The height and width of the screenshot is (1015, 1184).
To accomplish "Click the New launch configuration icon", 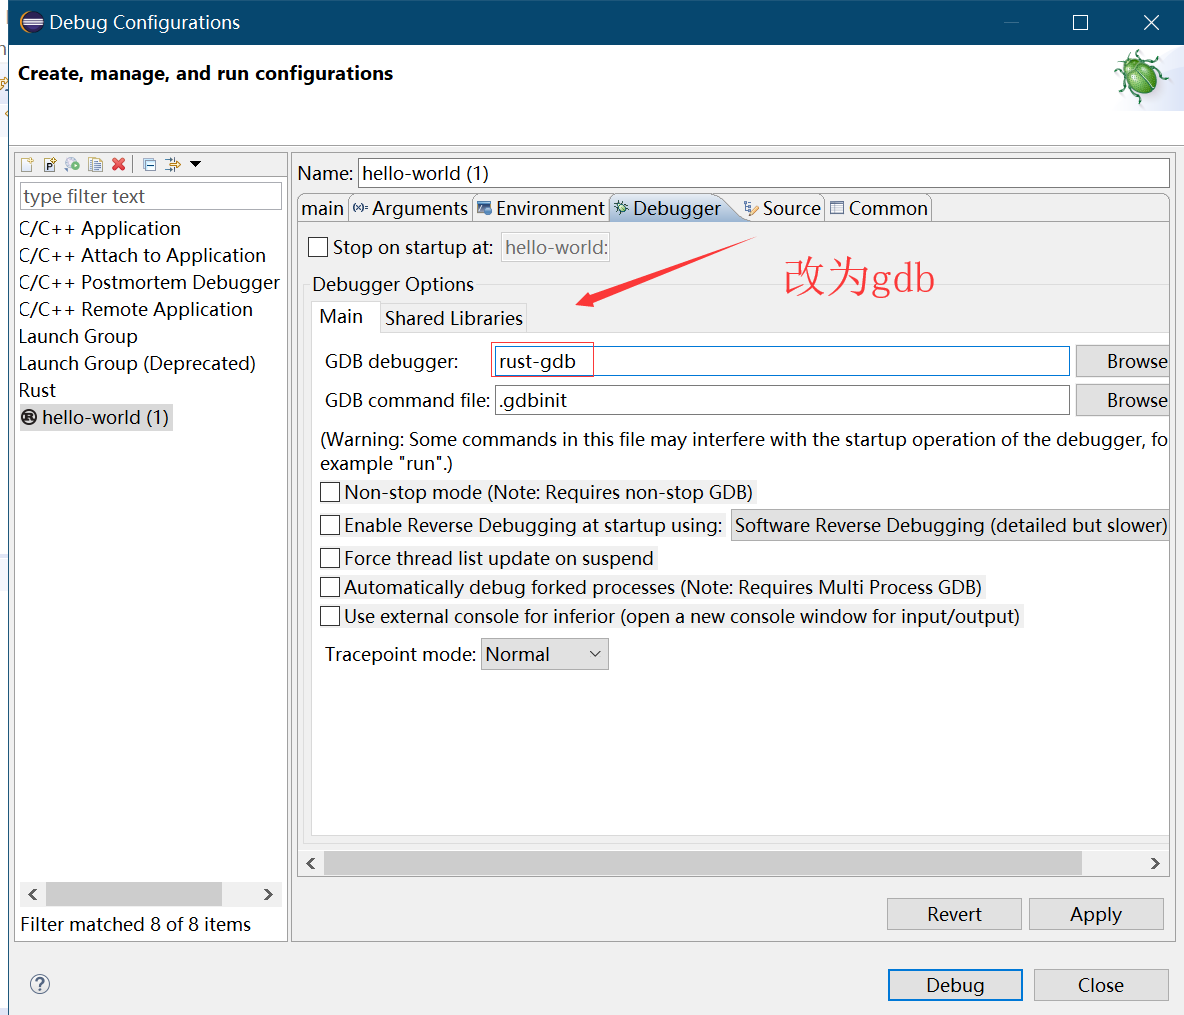I will [x=27, y=164].
